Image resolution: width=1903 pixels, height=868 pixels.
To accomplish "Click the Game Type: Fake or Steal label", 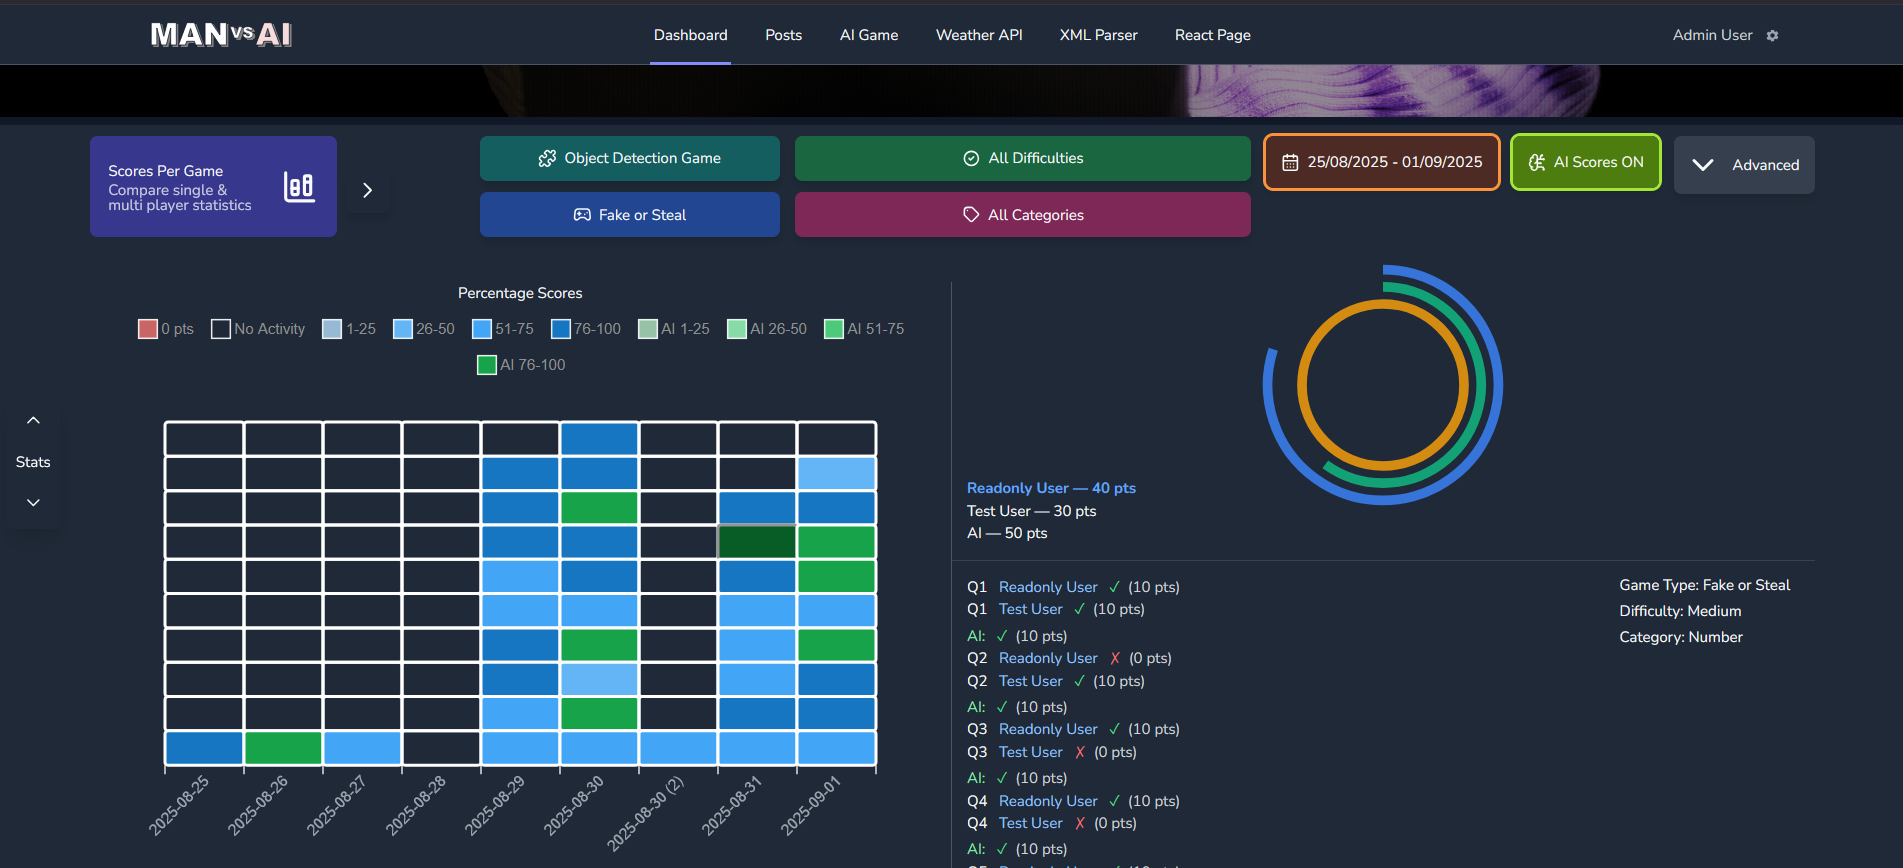I will click(1705, 585).
